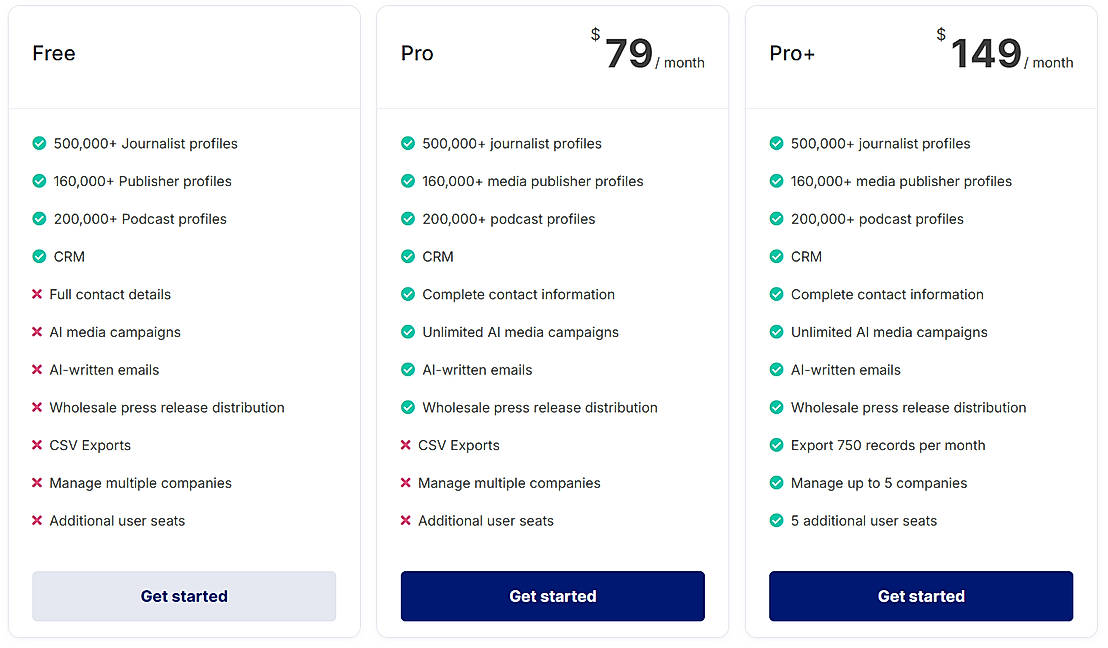Screen dimensions: 1108x648
Task: Click Get started button in Pro+ plan
Action: (x=921, y=596)
